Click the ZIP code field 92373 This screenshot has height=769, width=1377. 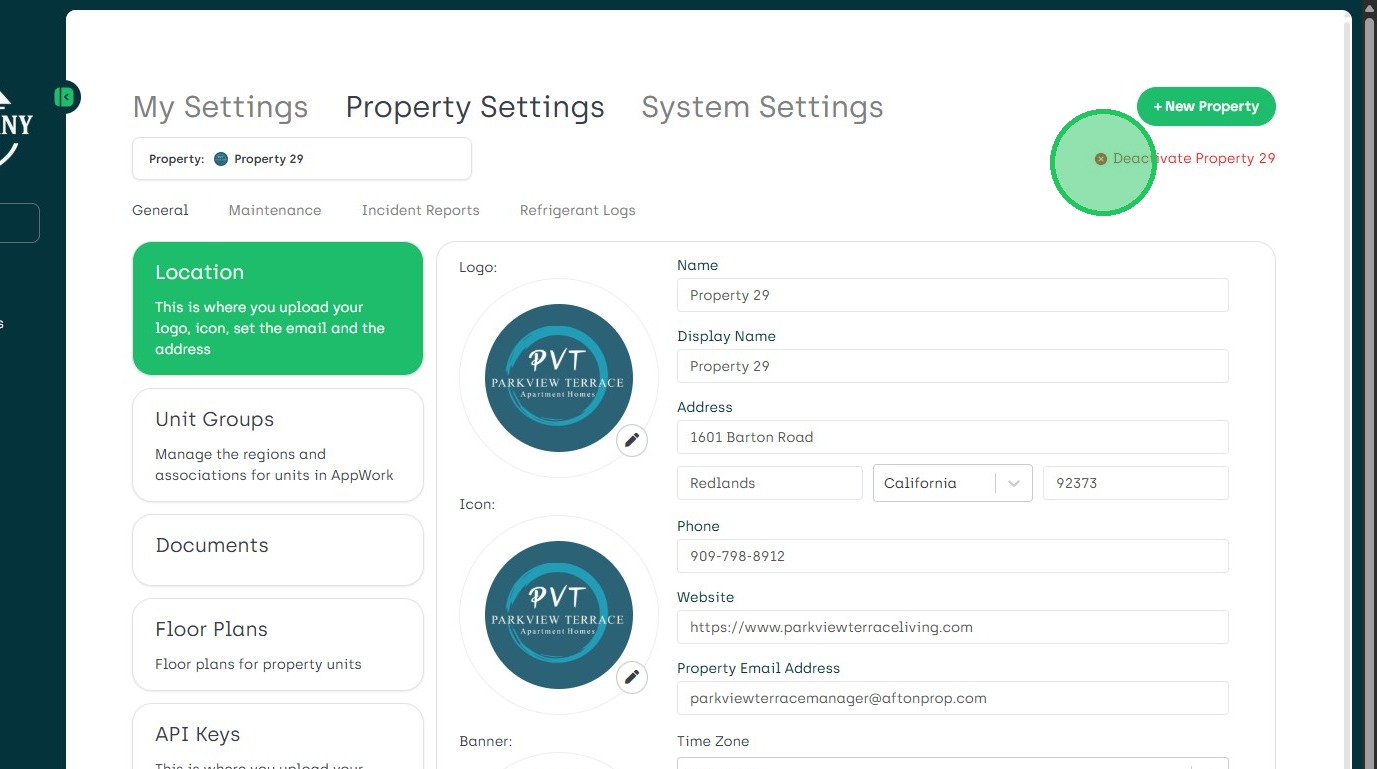[1136, 483]
